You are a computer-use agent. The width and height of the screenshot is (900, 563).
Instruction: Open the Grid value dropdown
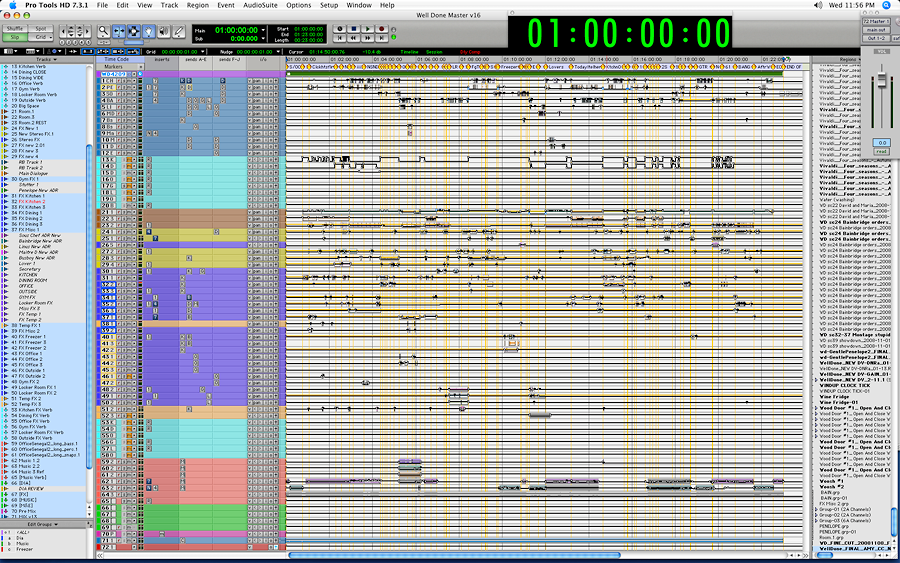(x=203, y=52)
